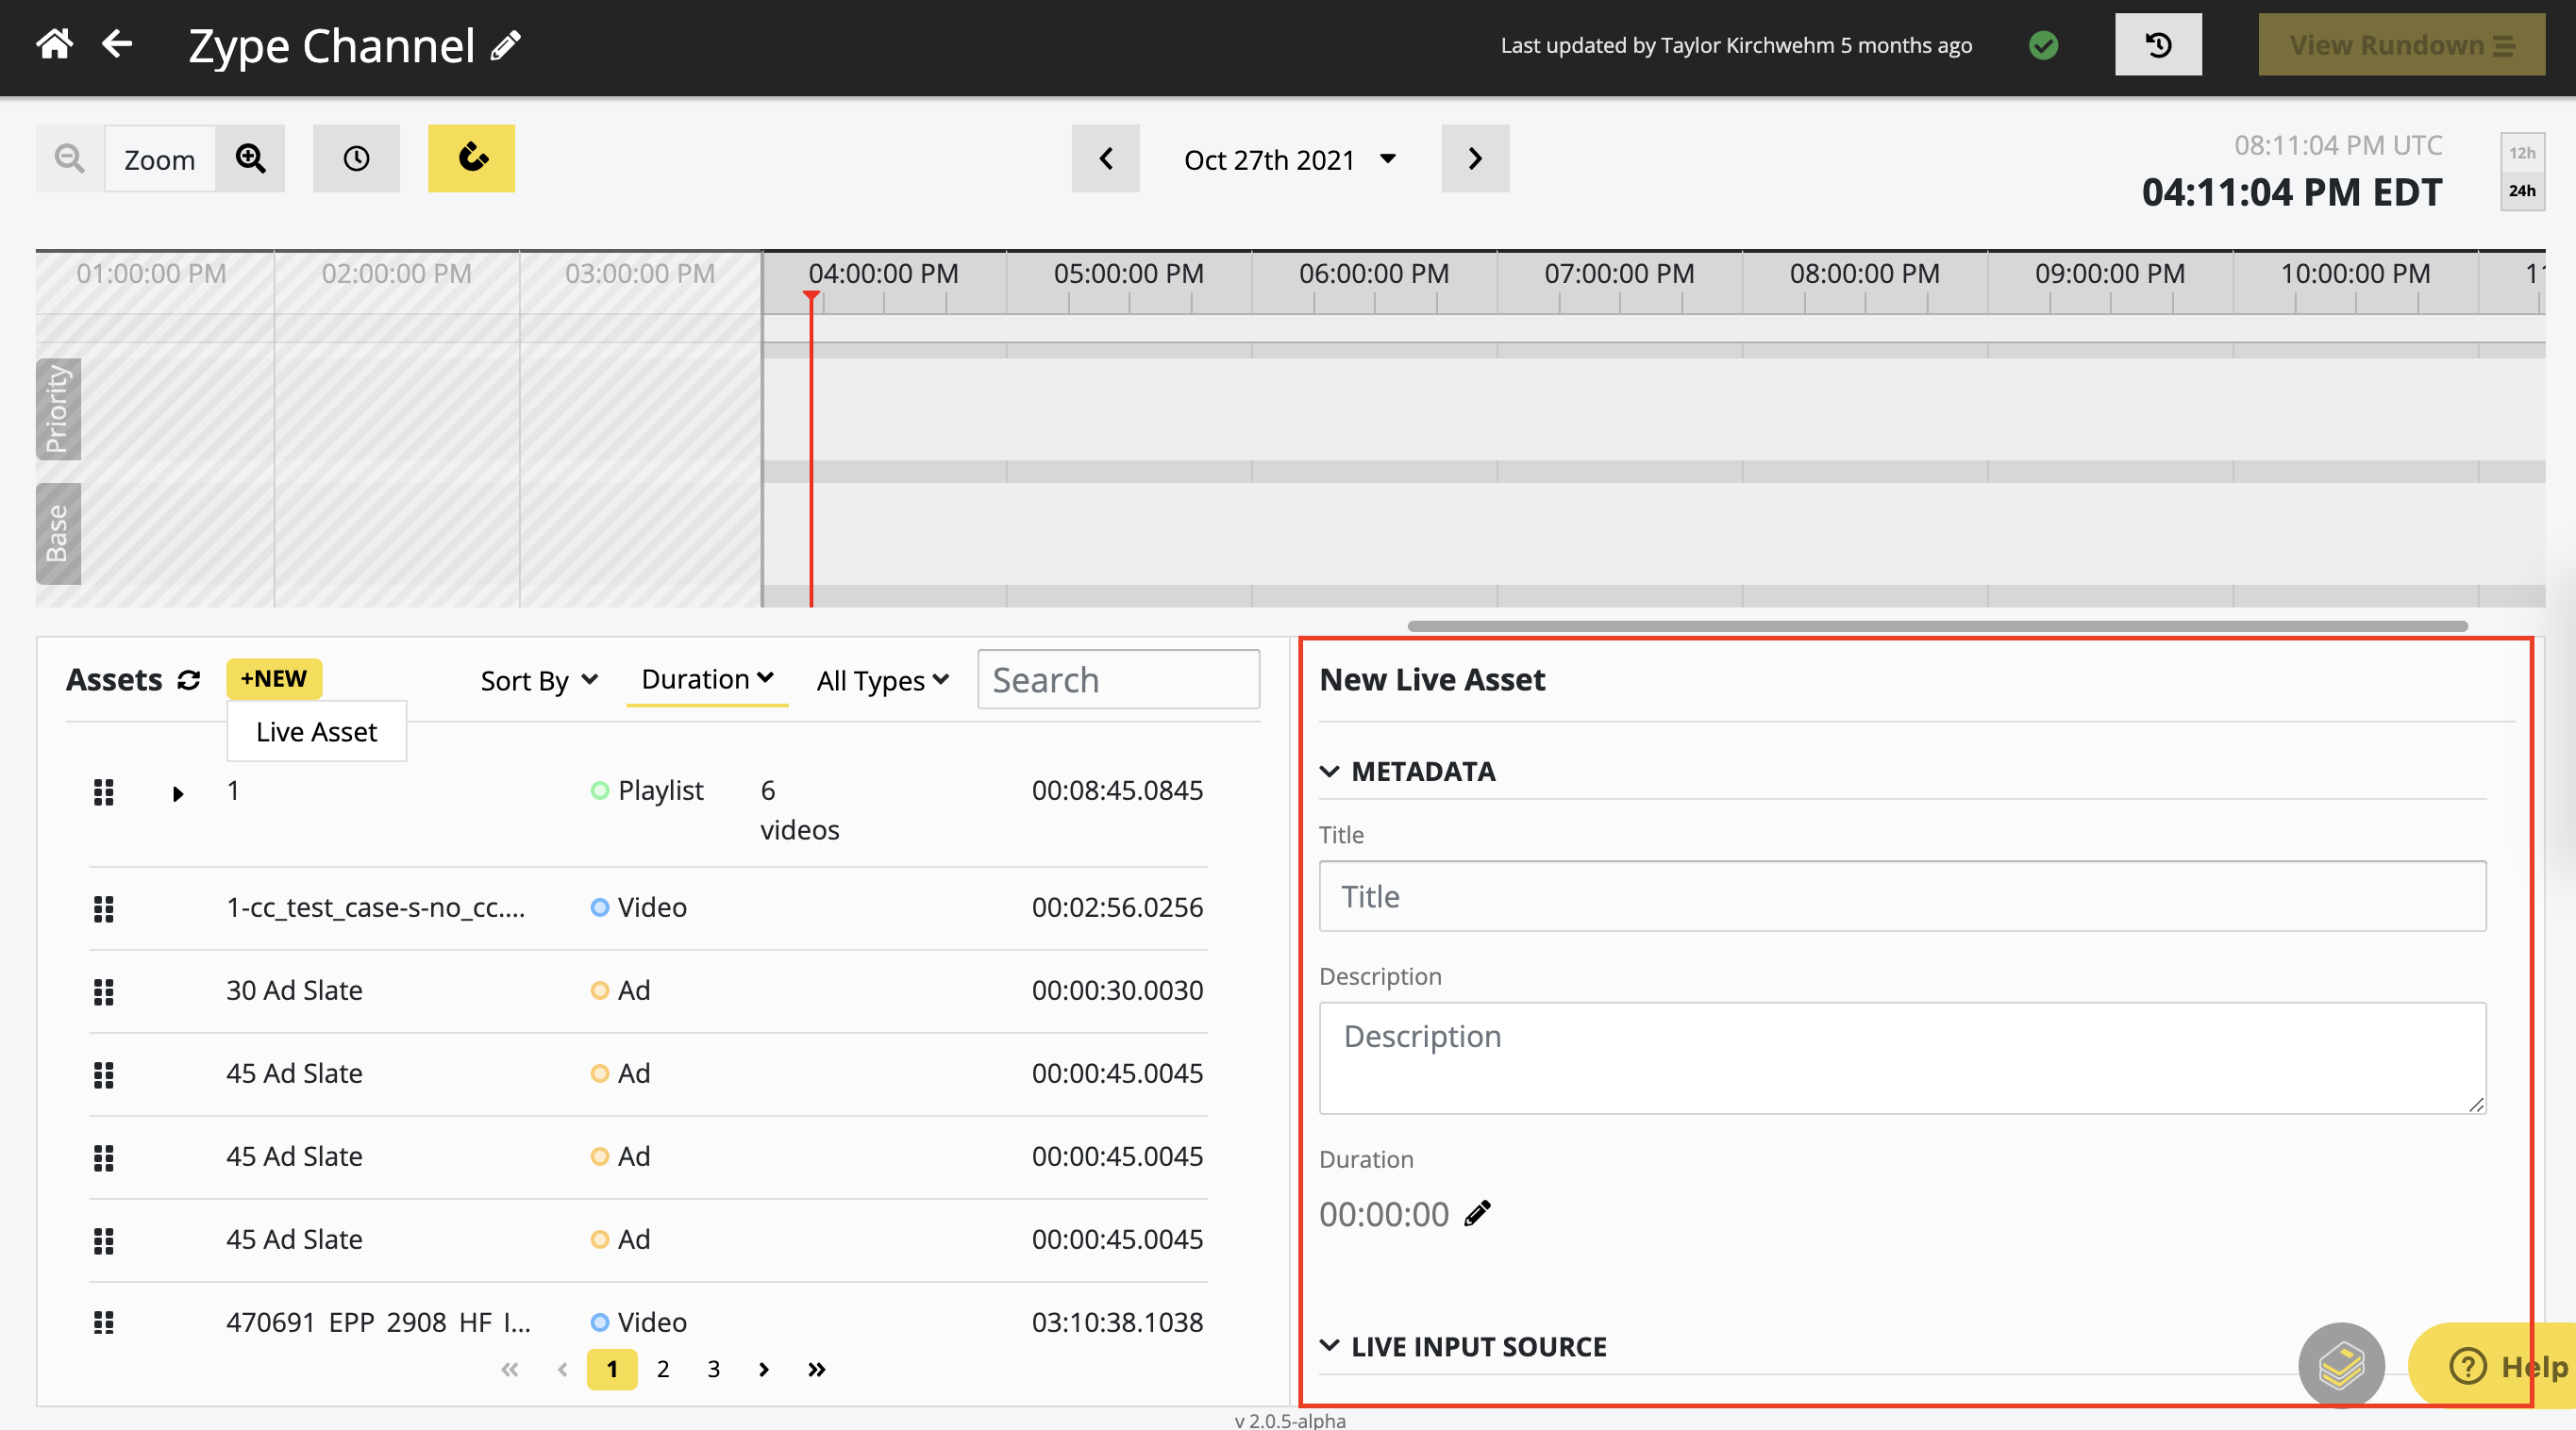Select assets page 3
2576x1430 pixels.
click(713, 1369)
